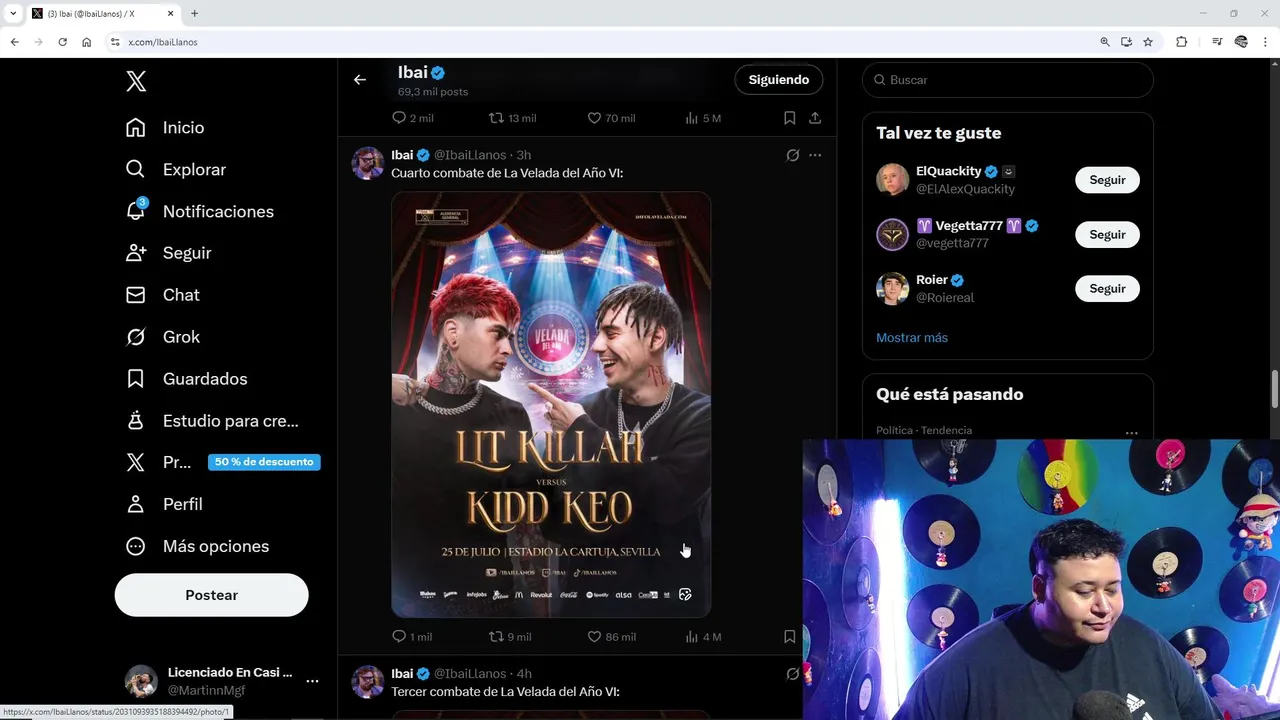Bookmark this page with star icon

pyautogui.click(x=1148, y=42)
